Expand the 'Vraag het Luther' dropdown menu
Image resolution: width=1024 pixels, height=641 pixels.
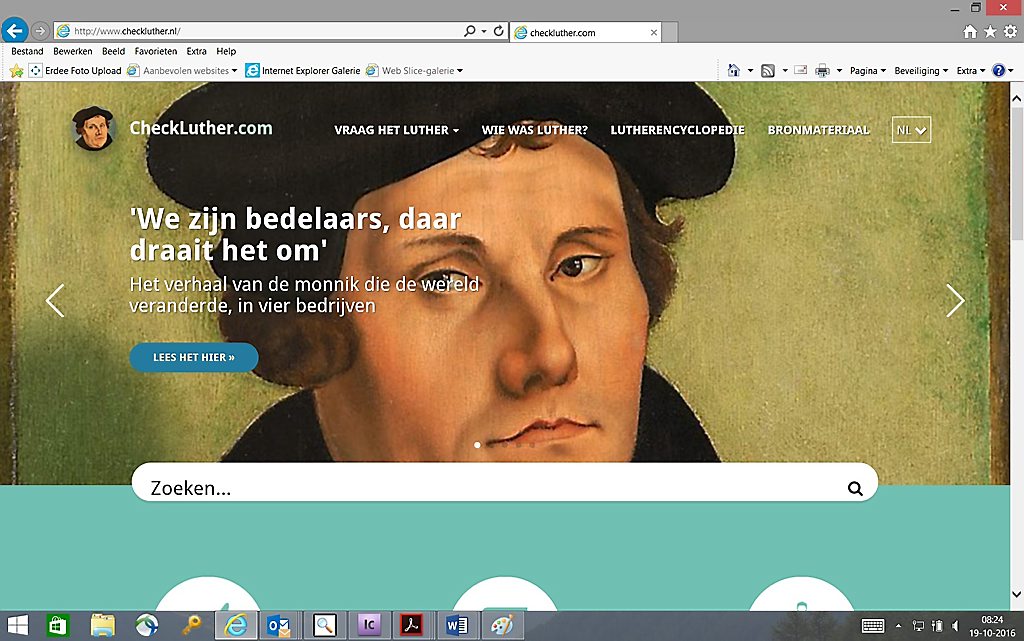(397, 130)
